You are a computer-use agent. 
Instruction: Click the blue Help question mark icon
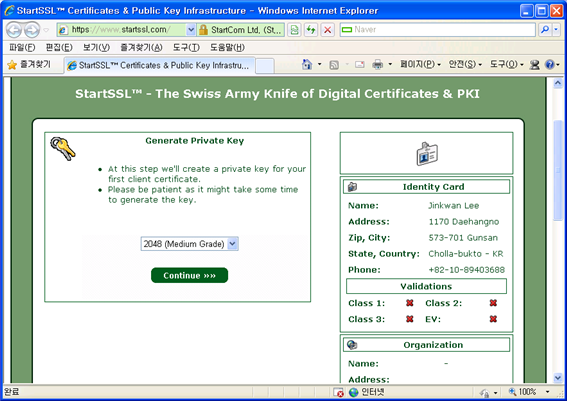(x=550, y=65)
